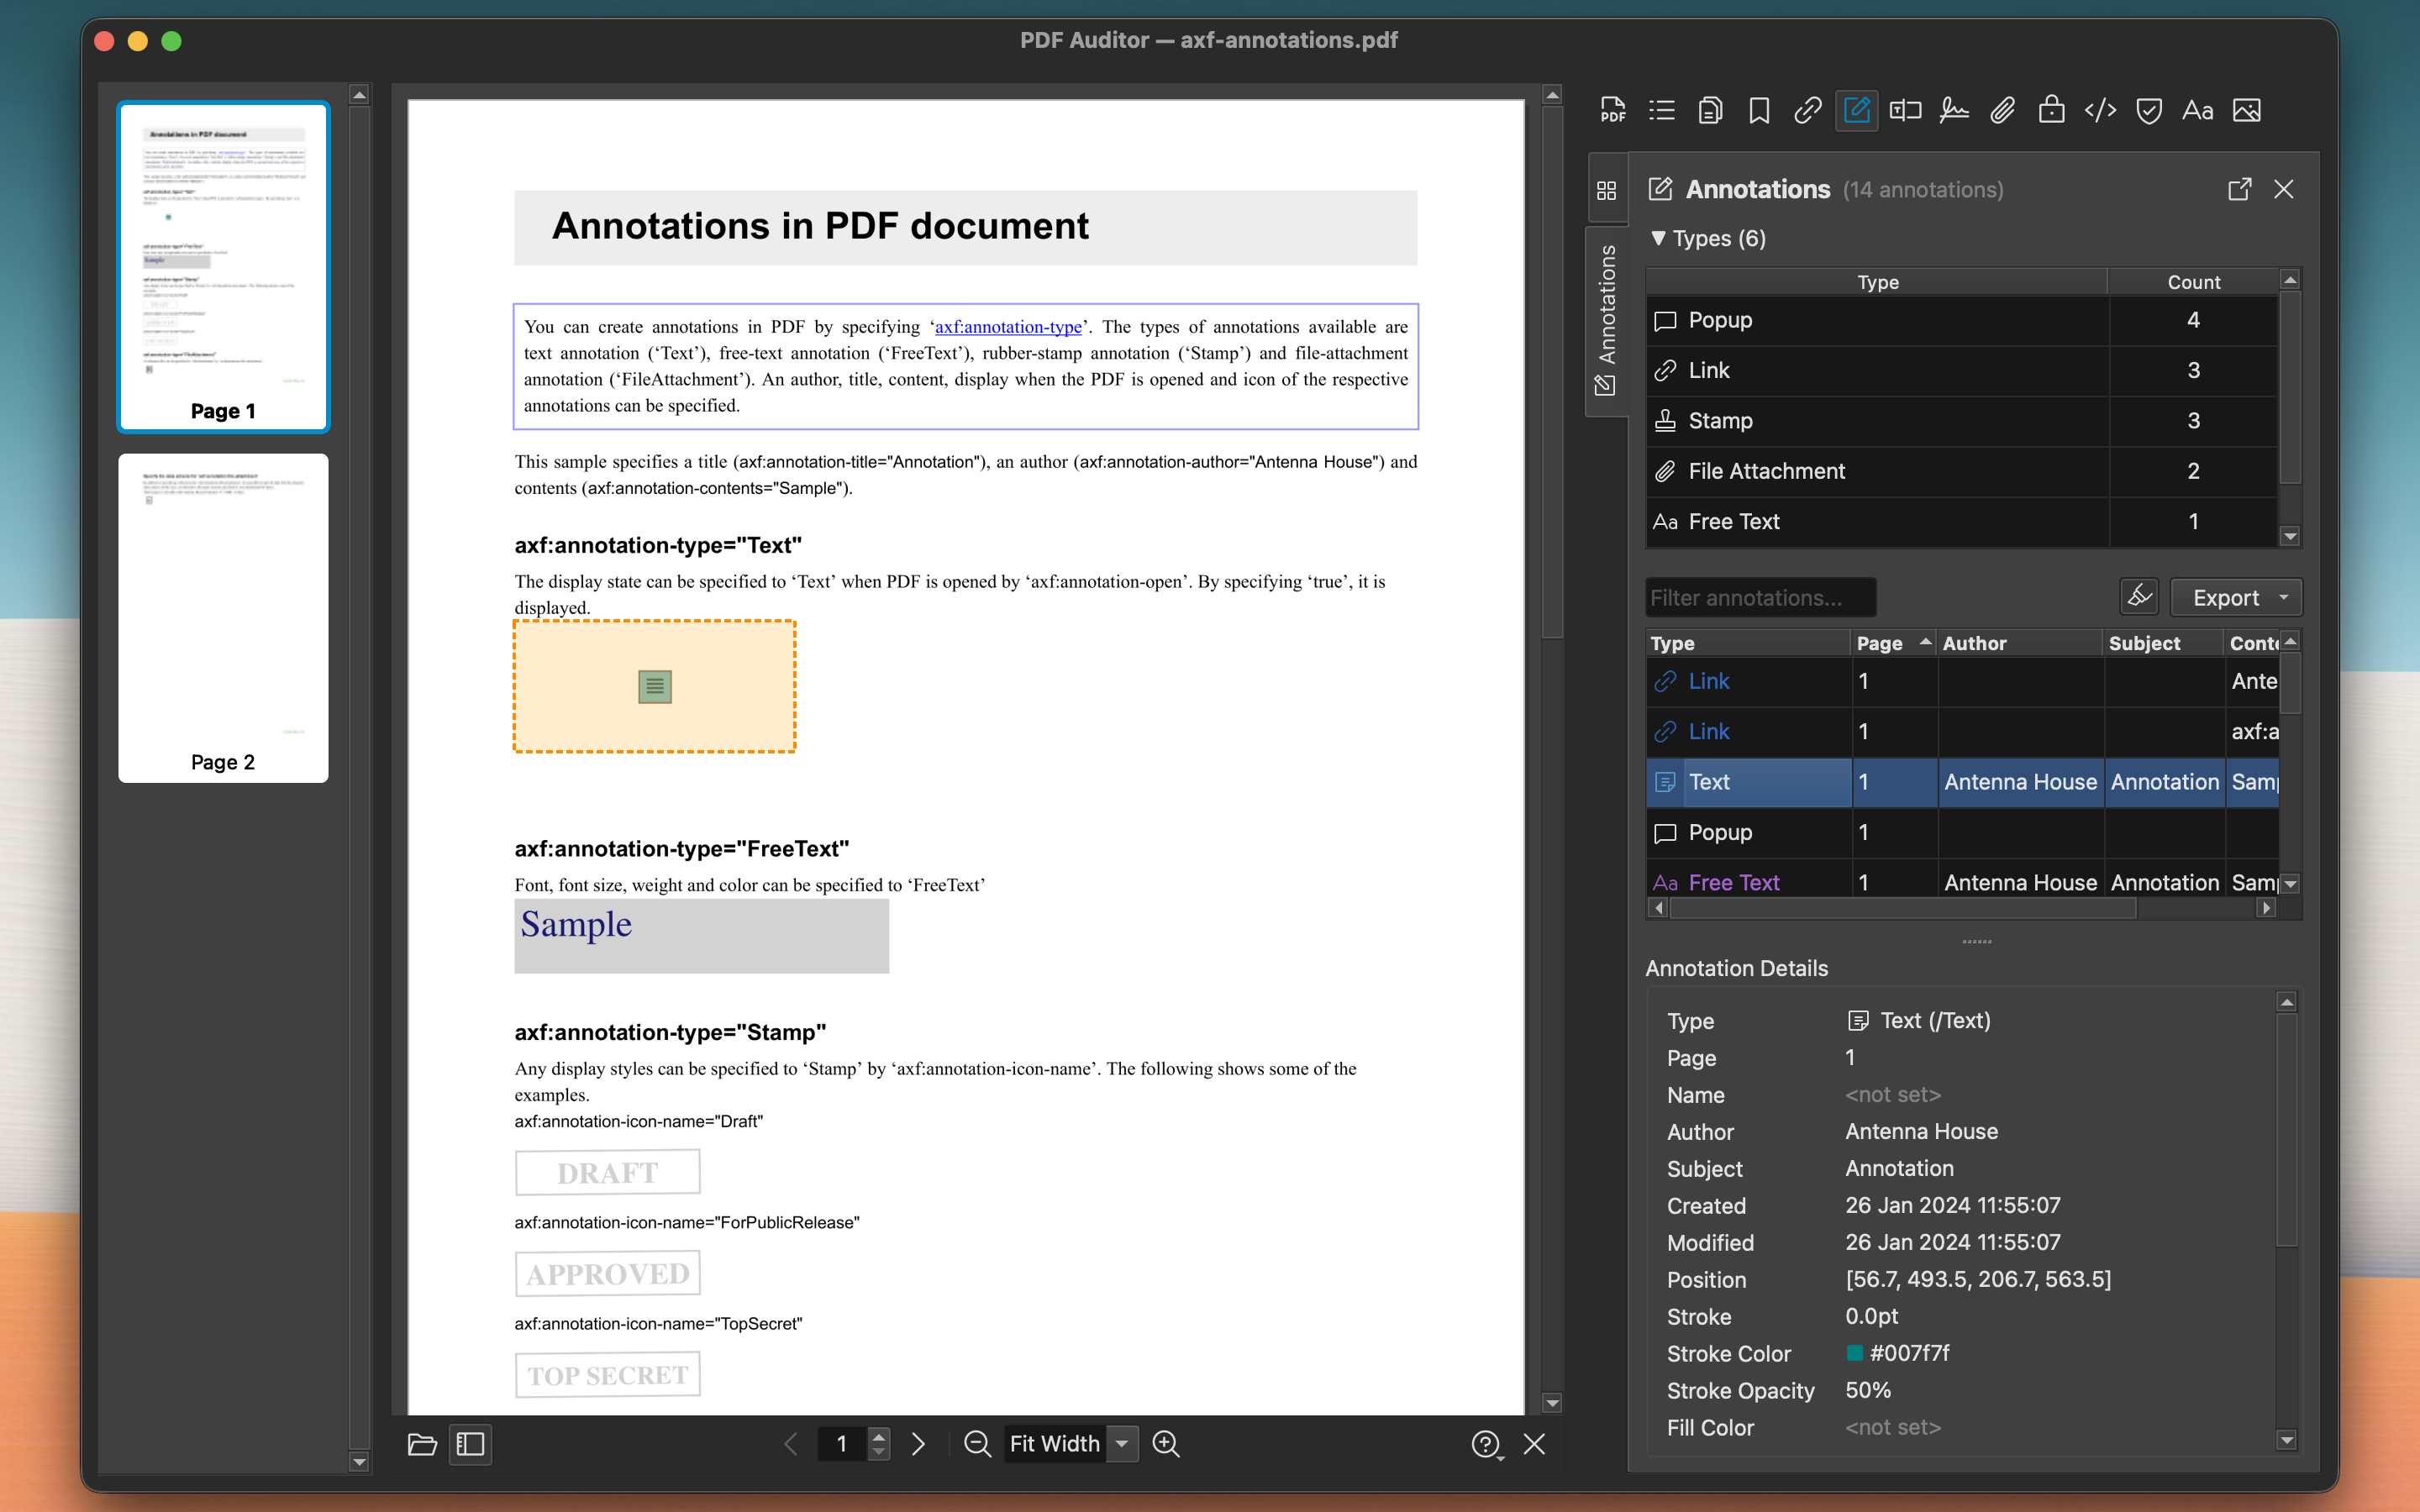Open the Security lock tool
Viewport: 2420px width, 1512px height.
[x=2050, y=110]
